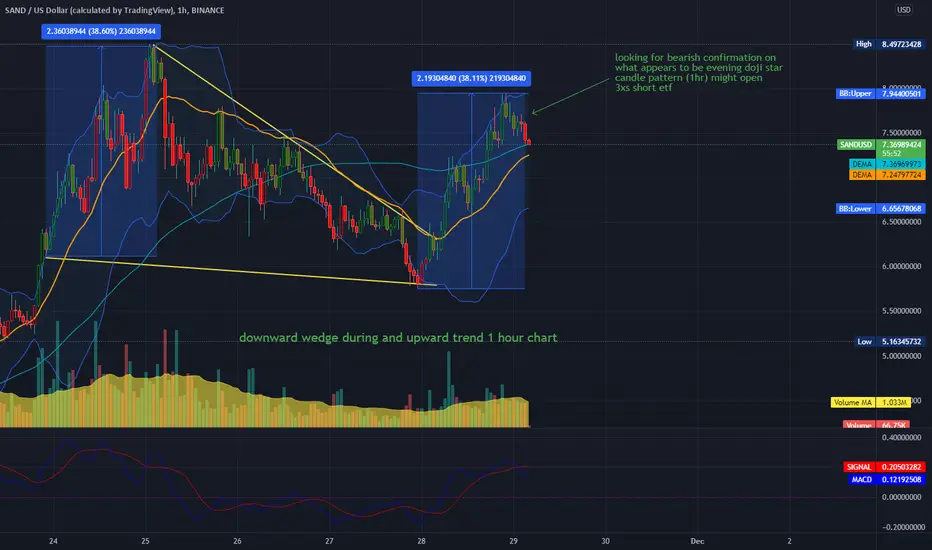Select the downward wedge annotation text
The height and width of the screenshot is (550, 932).
coord(398,338)
